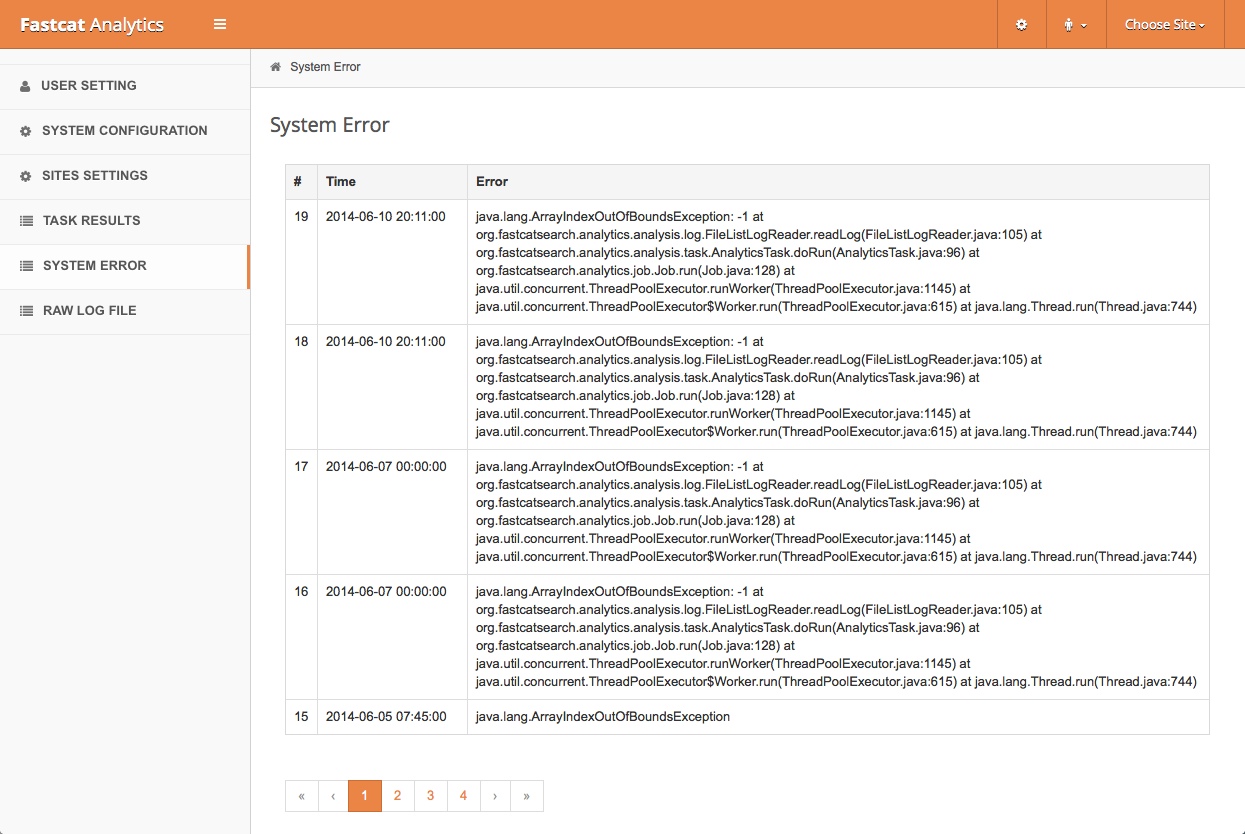Viewport: 1245px width, 834px height.
Task: Click the Error column header
Action: pyautogui.click(x=838, y=182)
